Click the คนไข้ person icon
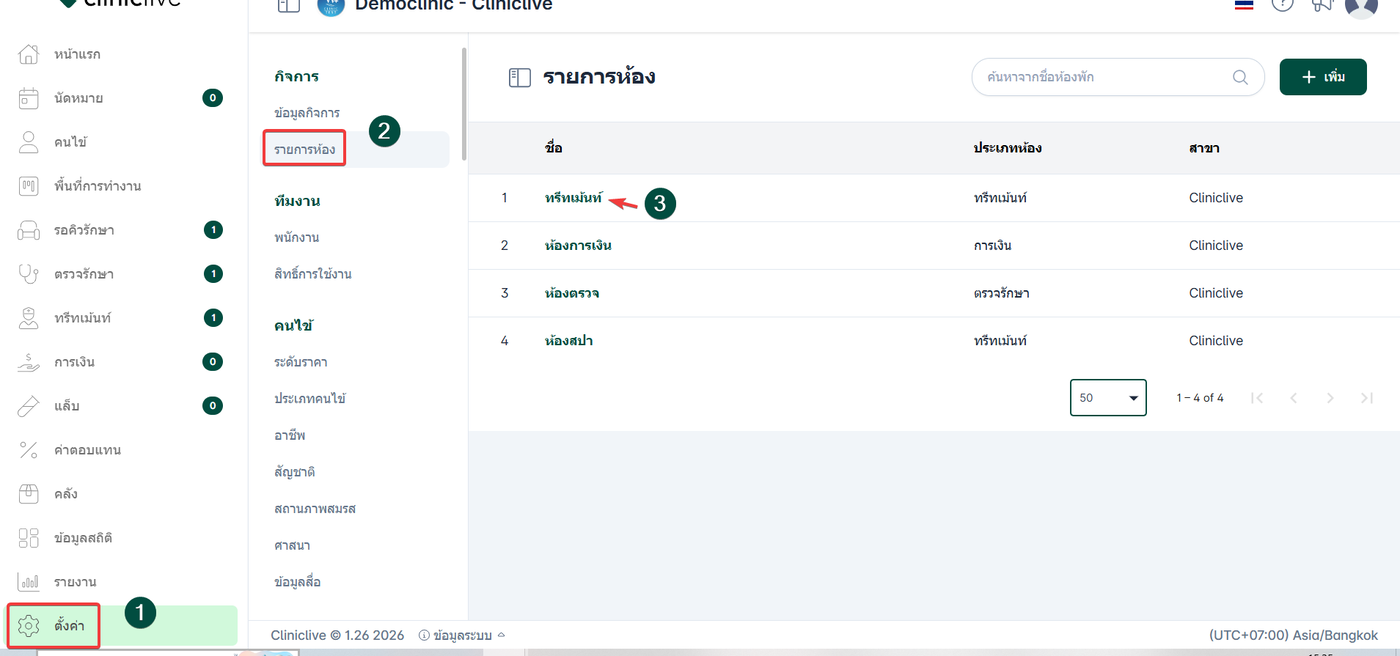 point(29,142)
